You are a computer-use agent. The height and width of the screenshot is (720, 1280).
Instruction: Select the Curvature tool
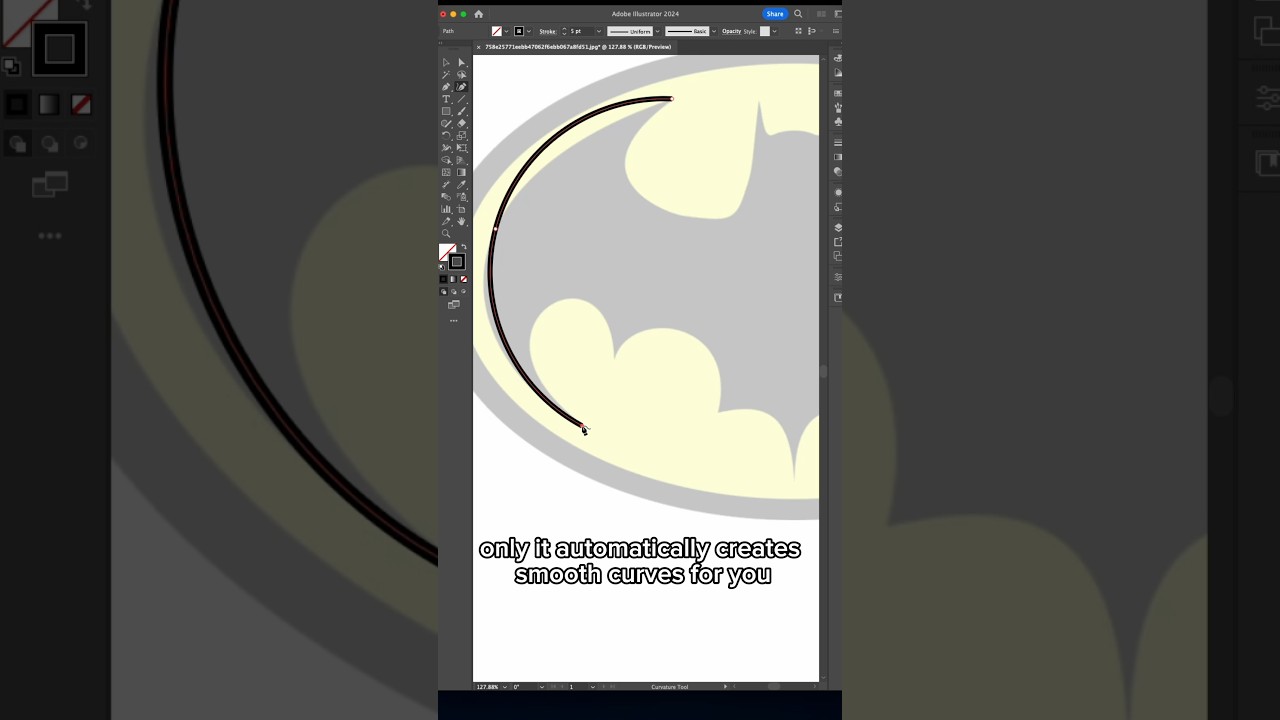461,86
